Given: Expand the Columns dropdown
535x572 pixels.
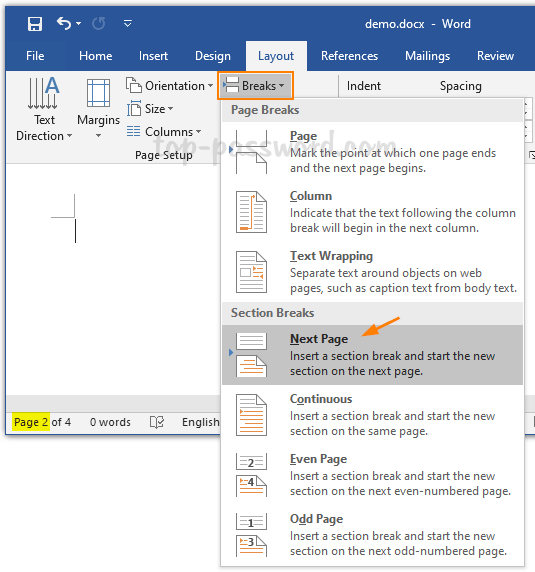Looking at the screenshot, I should pos(164,131).
